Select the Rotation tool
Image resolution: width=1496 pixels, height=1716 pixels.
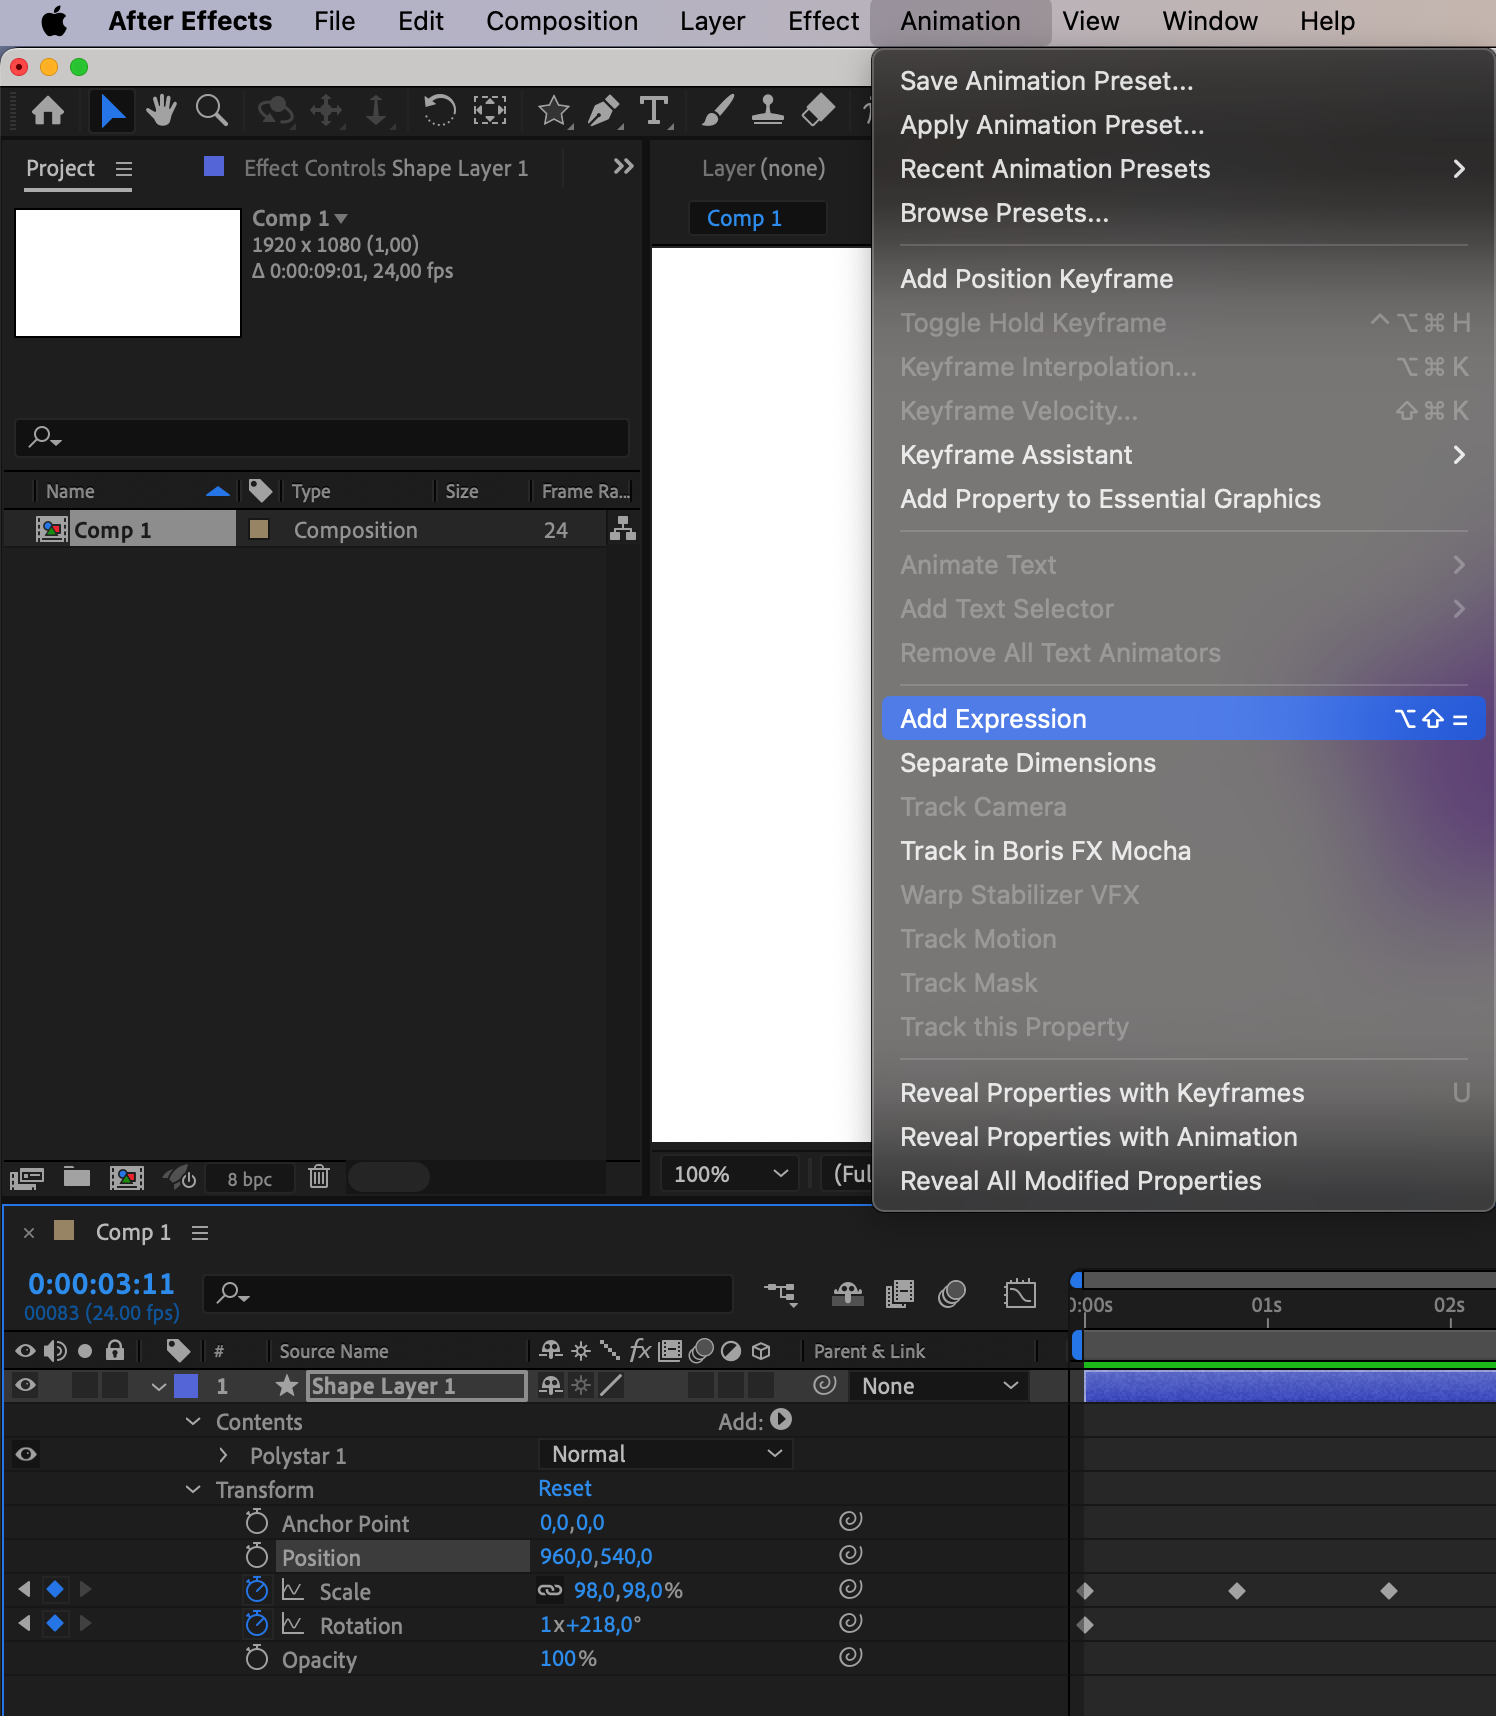[x=439, y=110]
